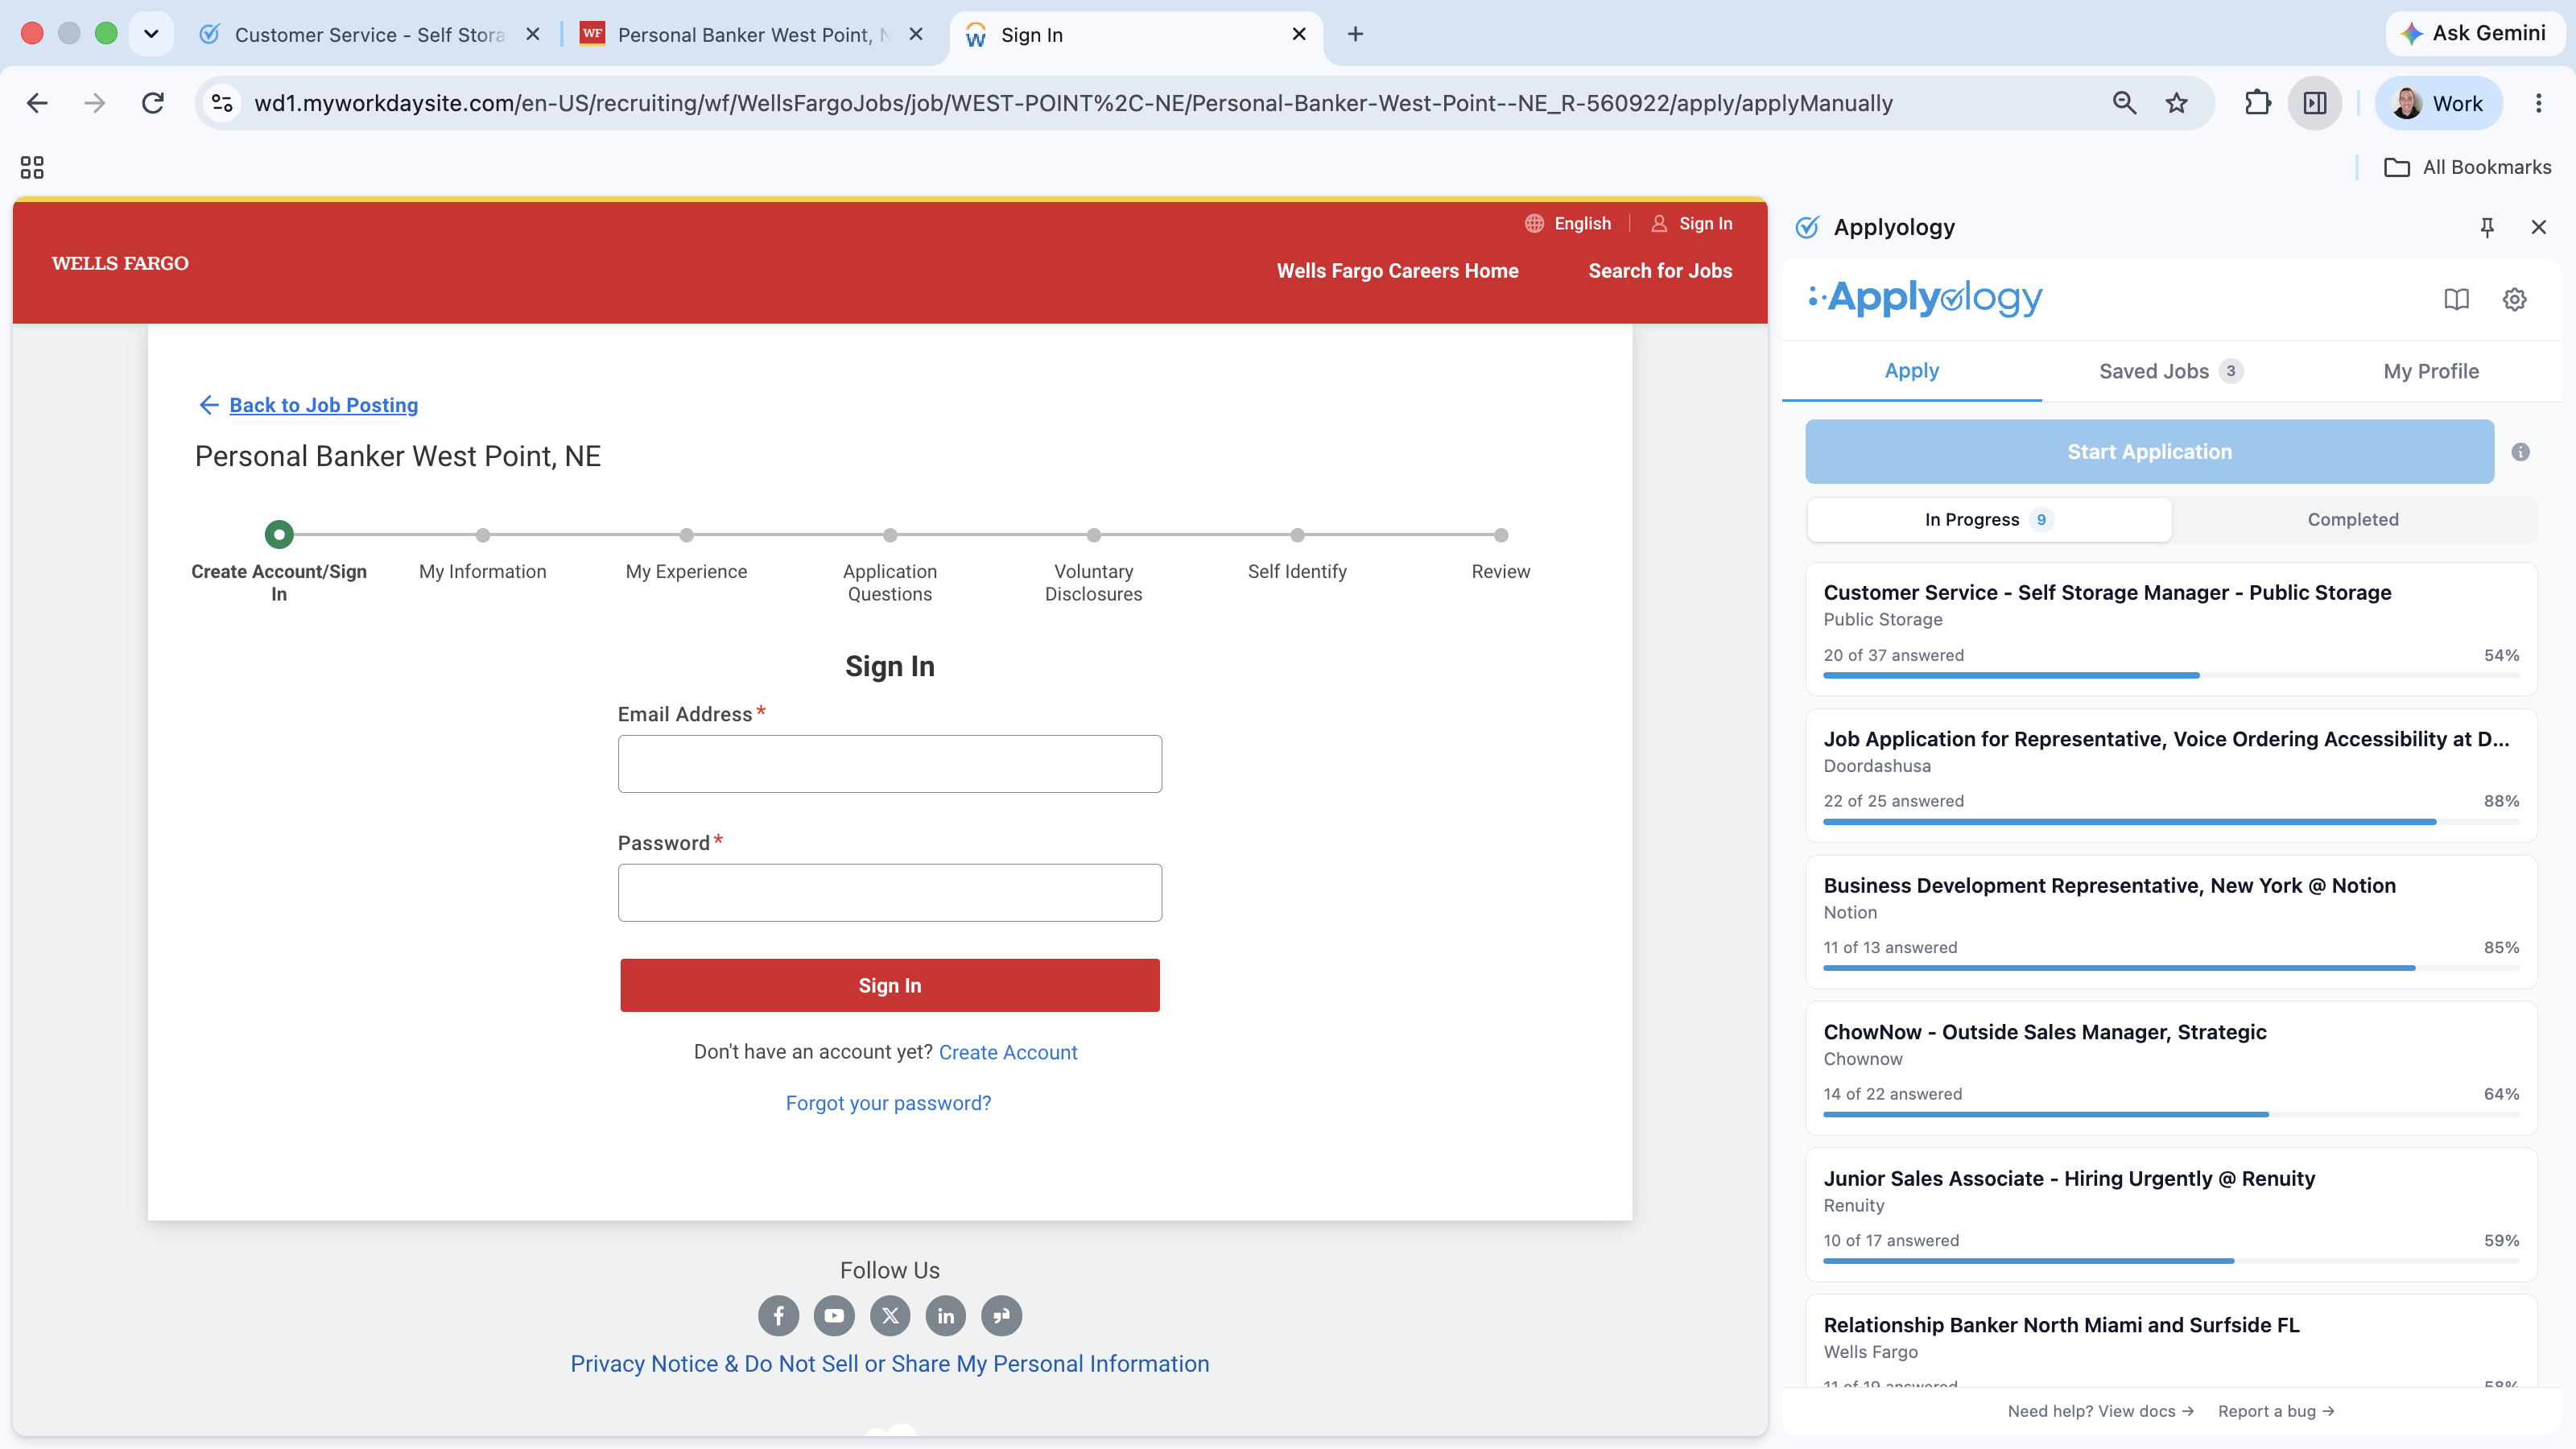Pin the Applyology side panel

(x=2487, y=227)
